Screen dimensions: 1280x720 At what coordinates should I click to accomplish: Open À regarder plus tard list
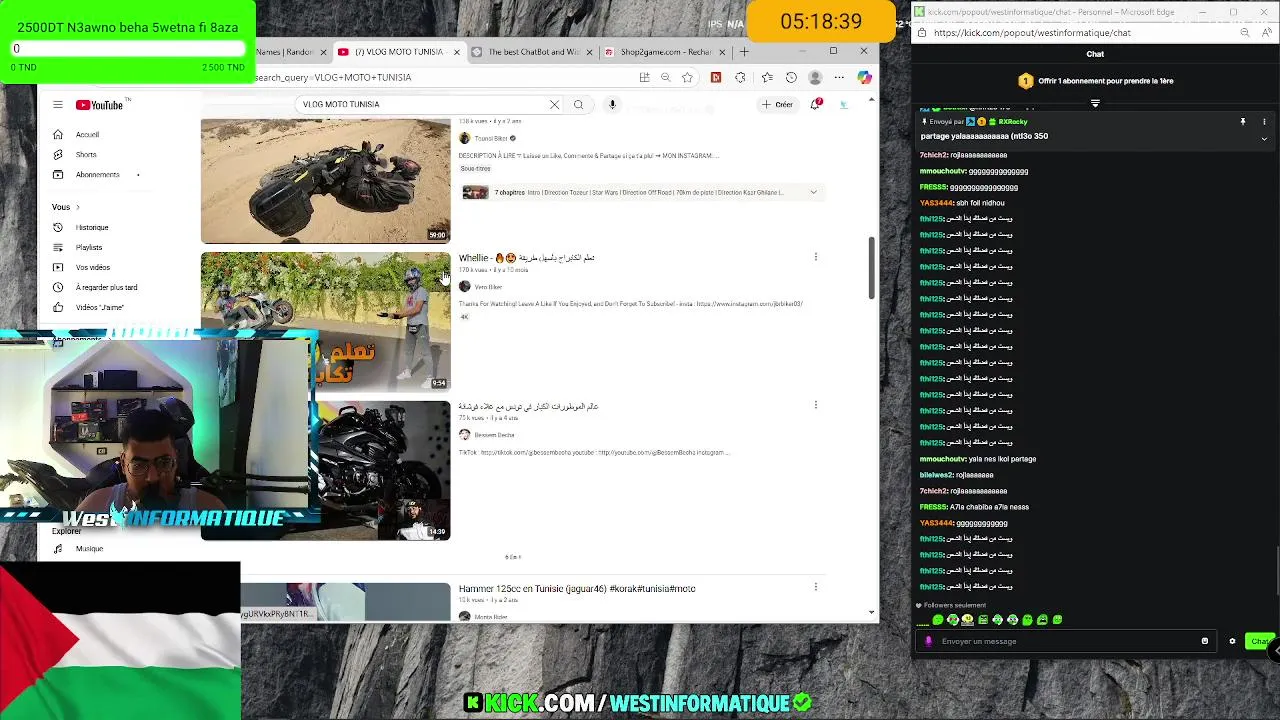(106, 287)
